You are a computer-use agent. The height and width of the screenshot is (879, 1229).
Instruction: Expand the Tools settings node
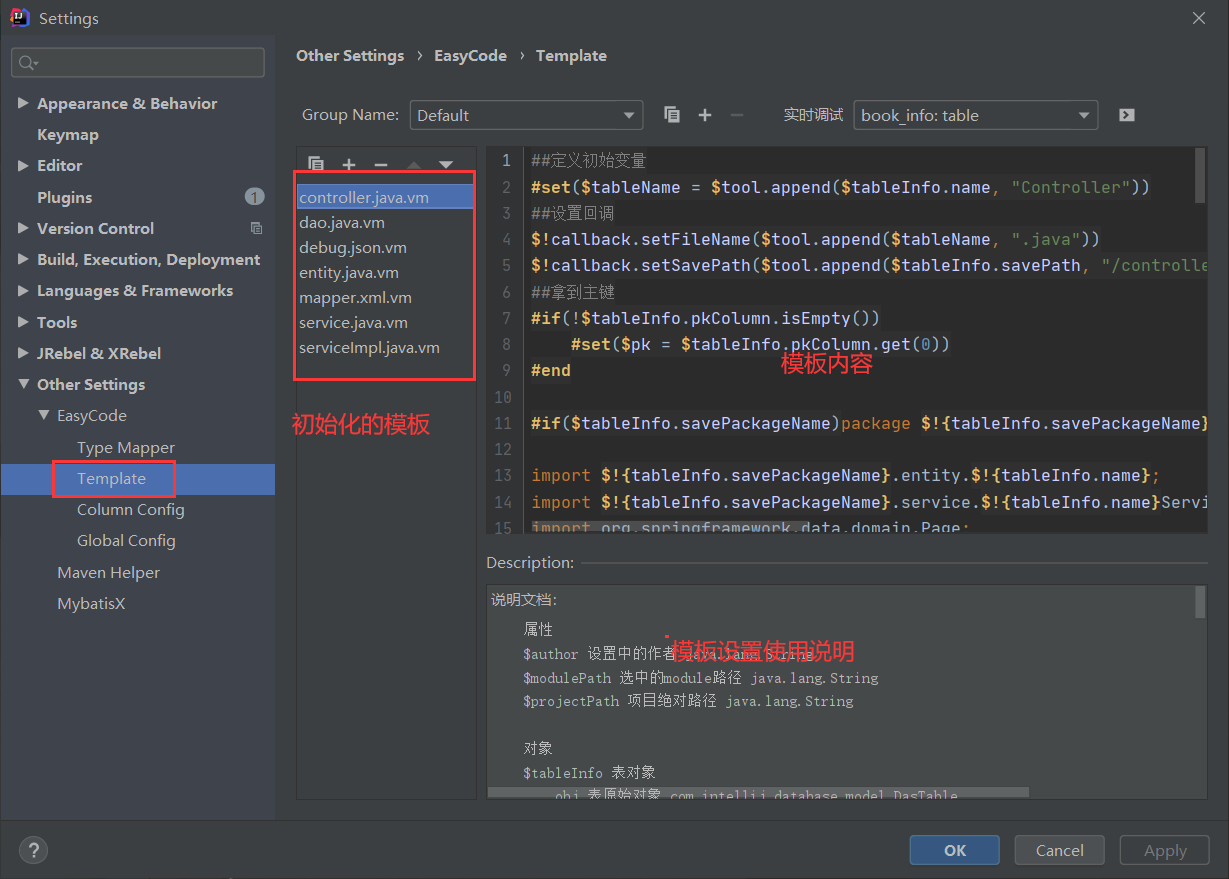[24, 322]
